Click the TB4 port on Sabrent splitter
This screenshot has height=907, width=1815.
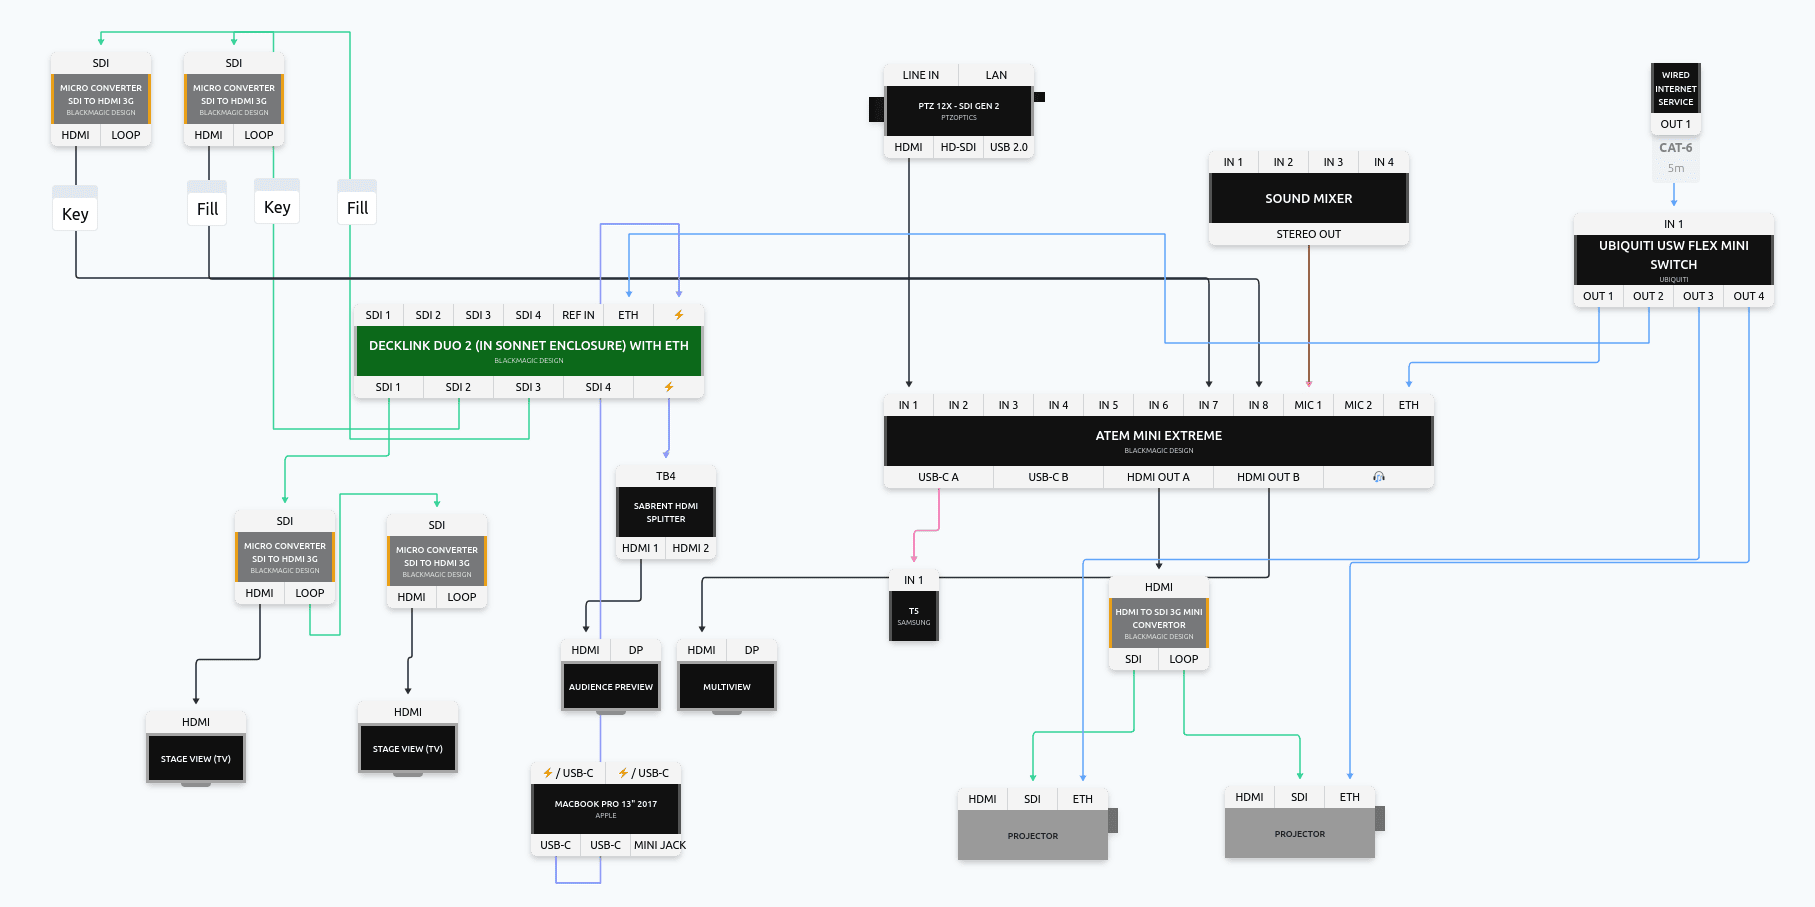(666, 476)
